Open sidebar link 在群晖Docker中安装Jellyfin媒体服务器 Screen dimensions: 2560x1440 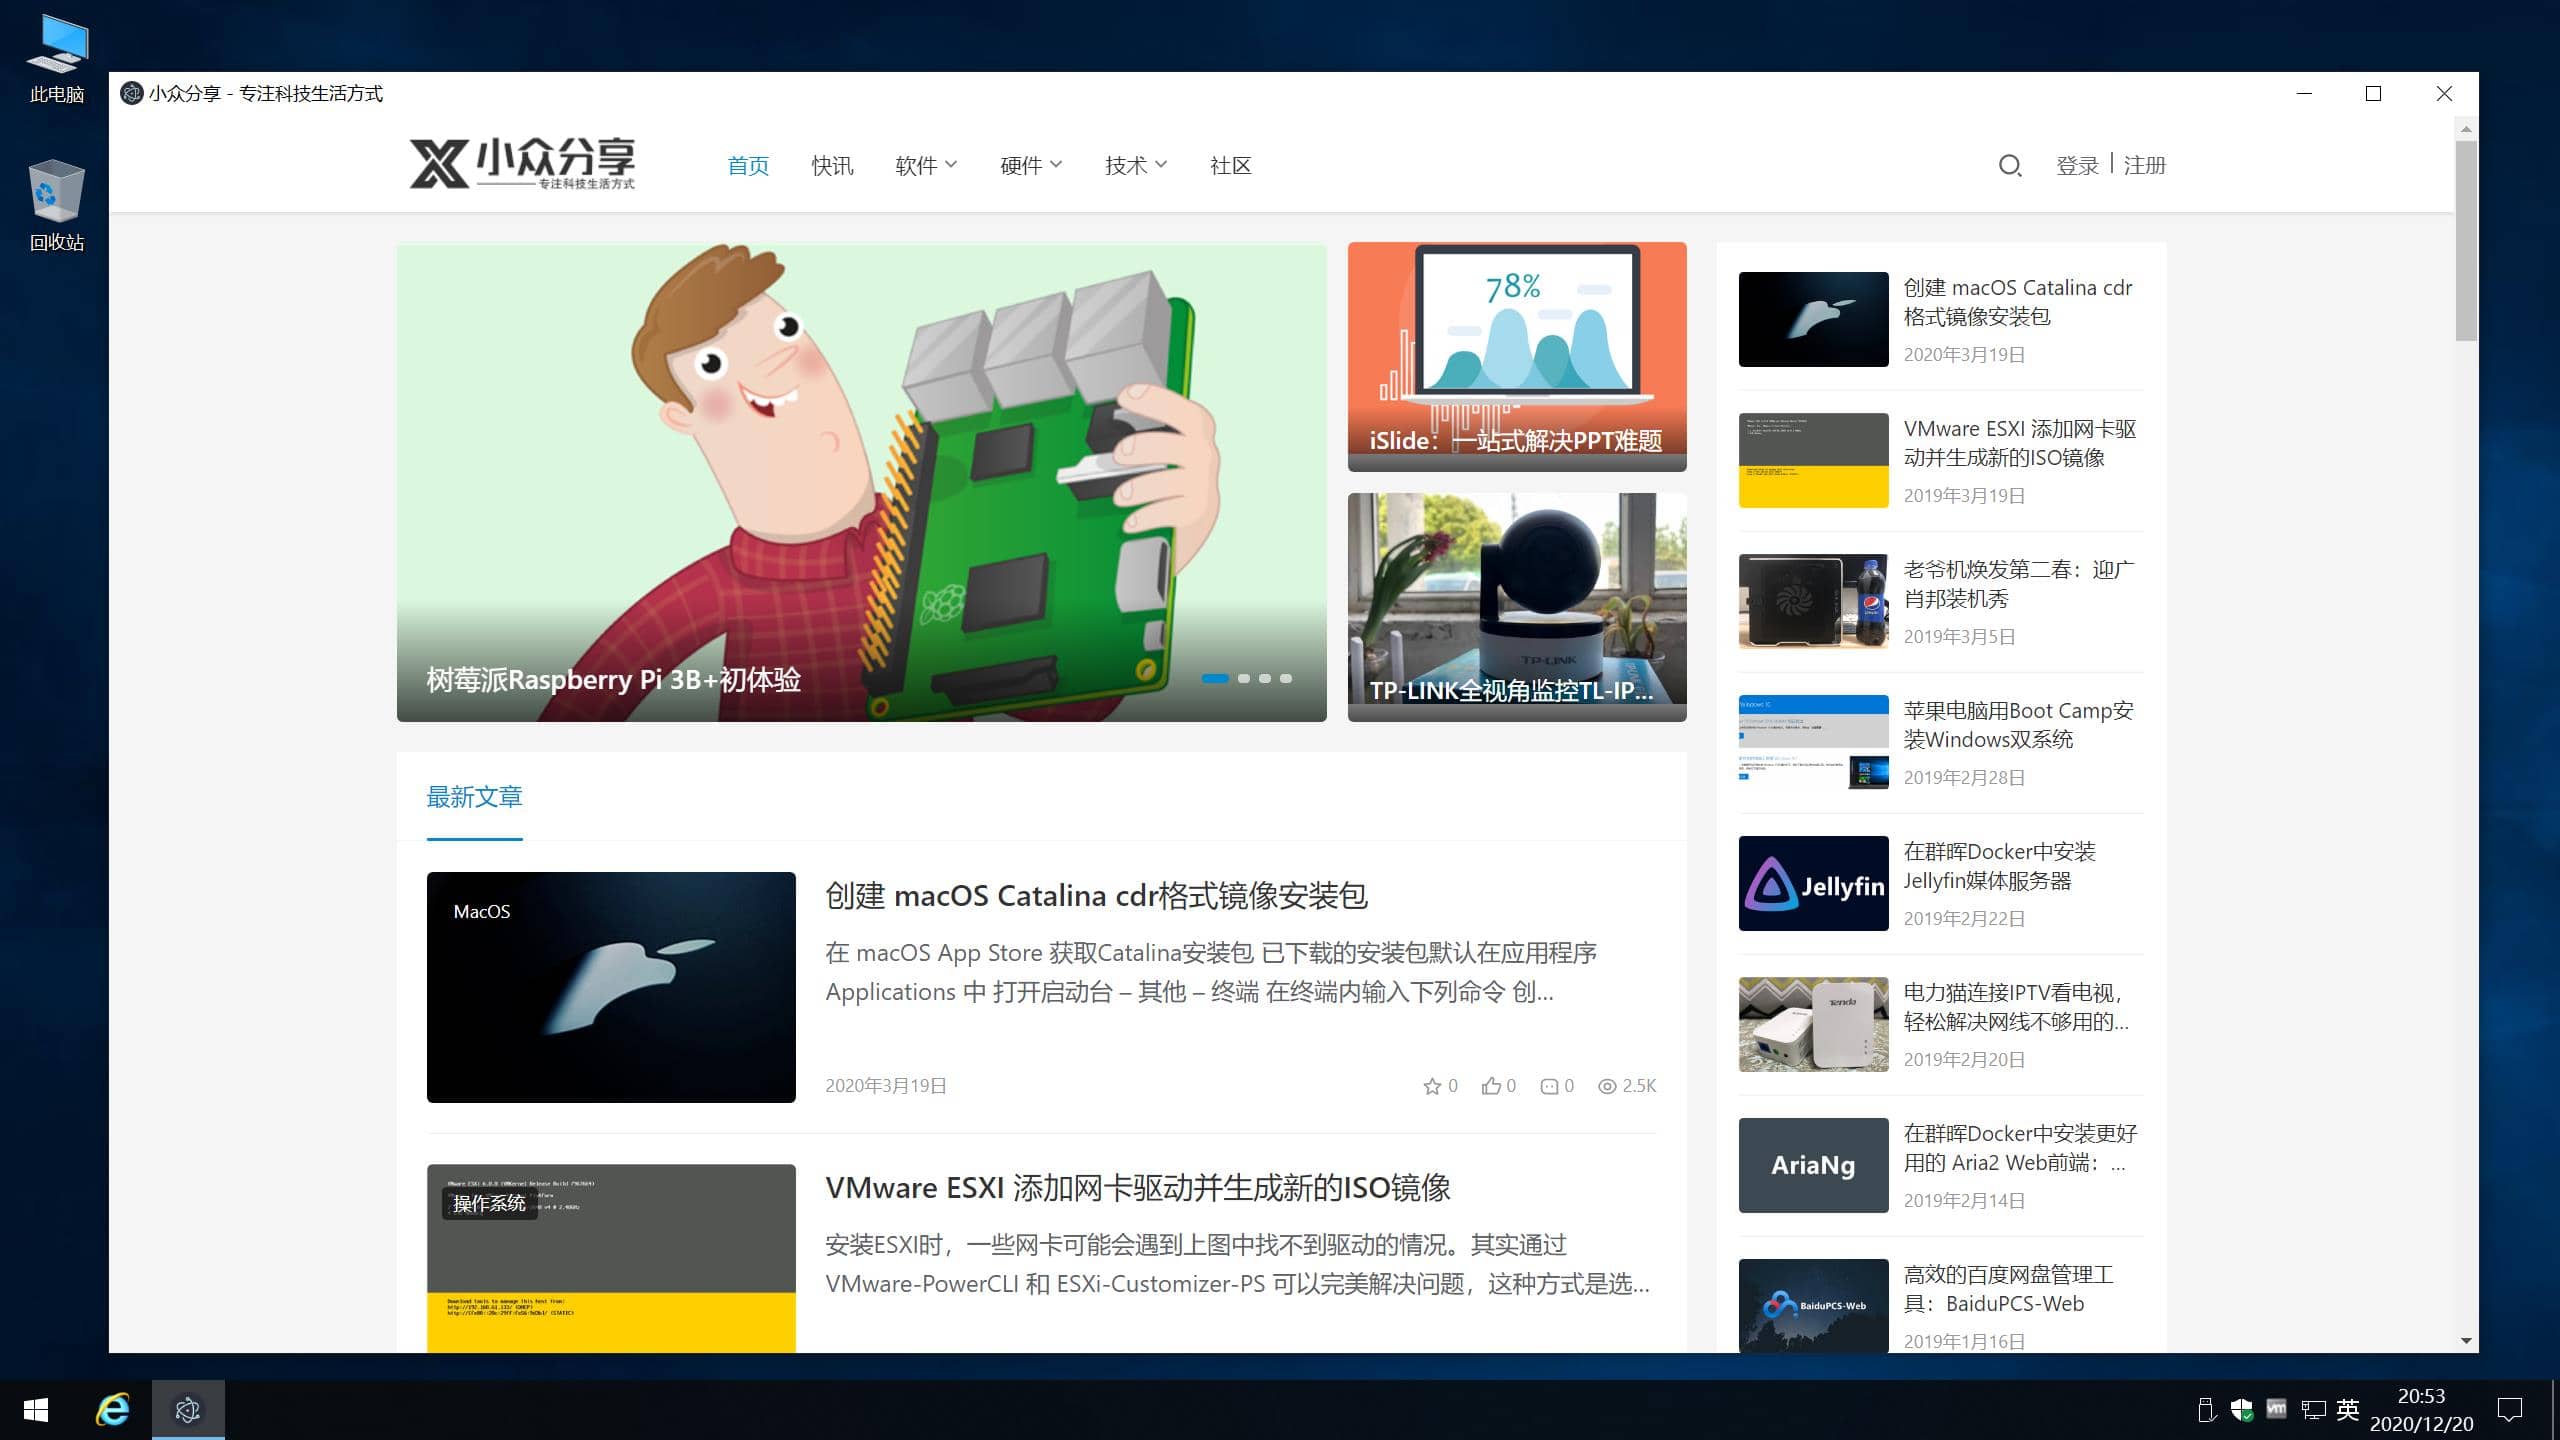point(1999,866)
